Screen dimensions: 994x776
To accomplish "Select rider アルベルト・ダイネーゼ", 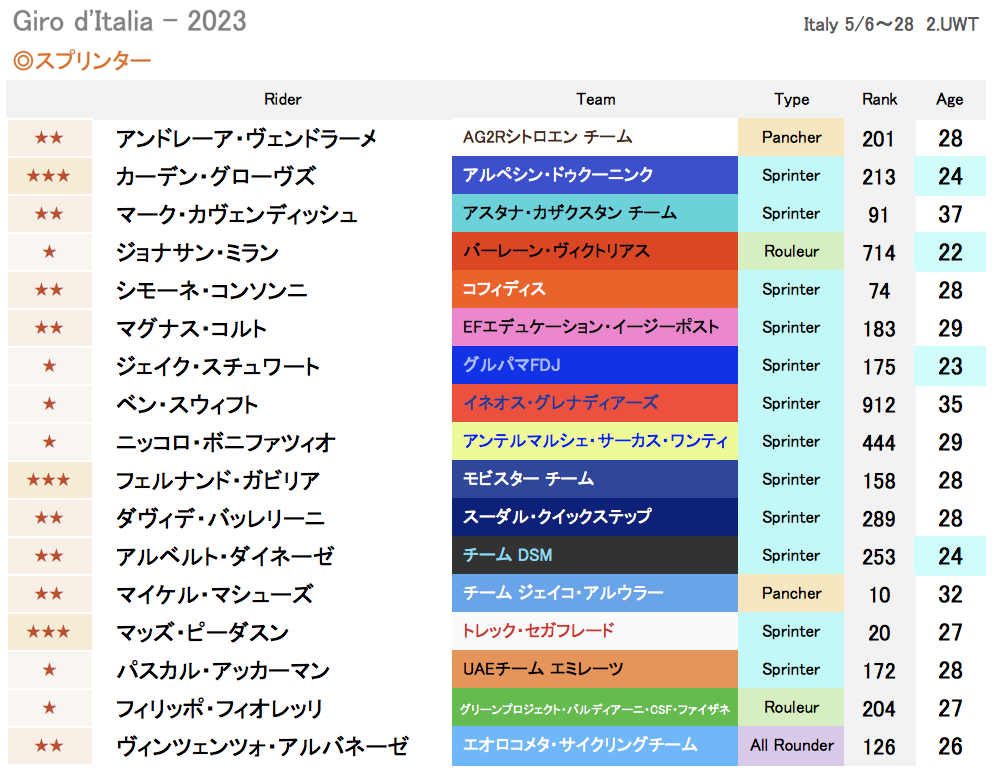I will (x=224, y=557).
